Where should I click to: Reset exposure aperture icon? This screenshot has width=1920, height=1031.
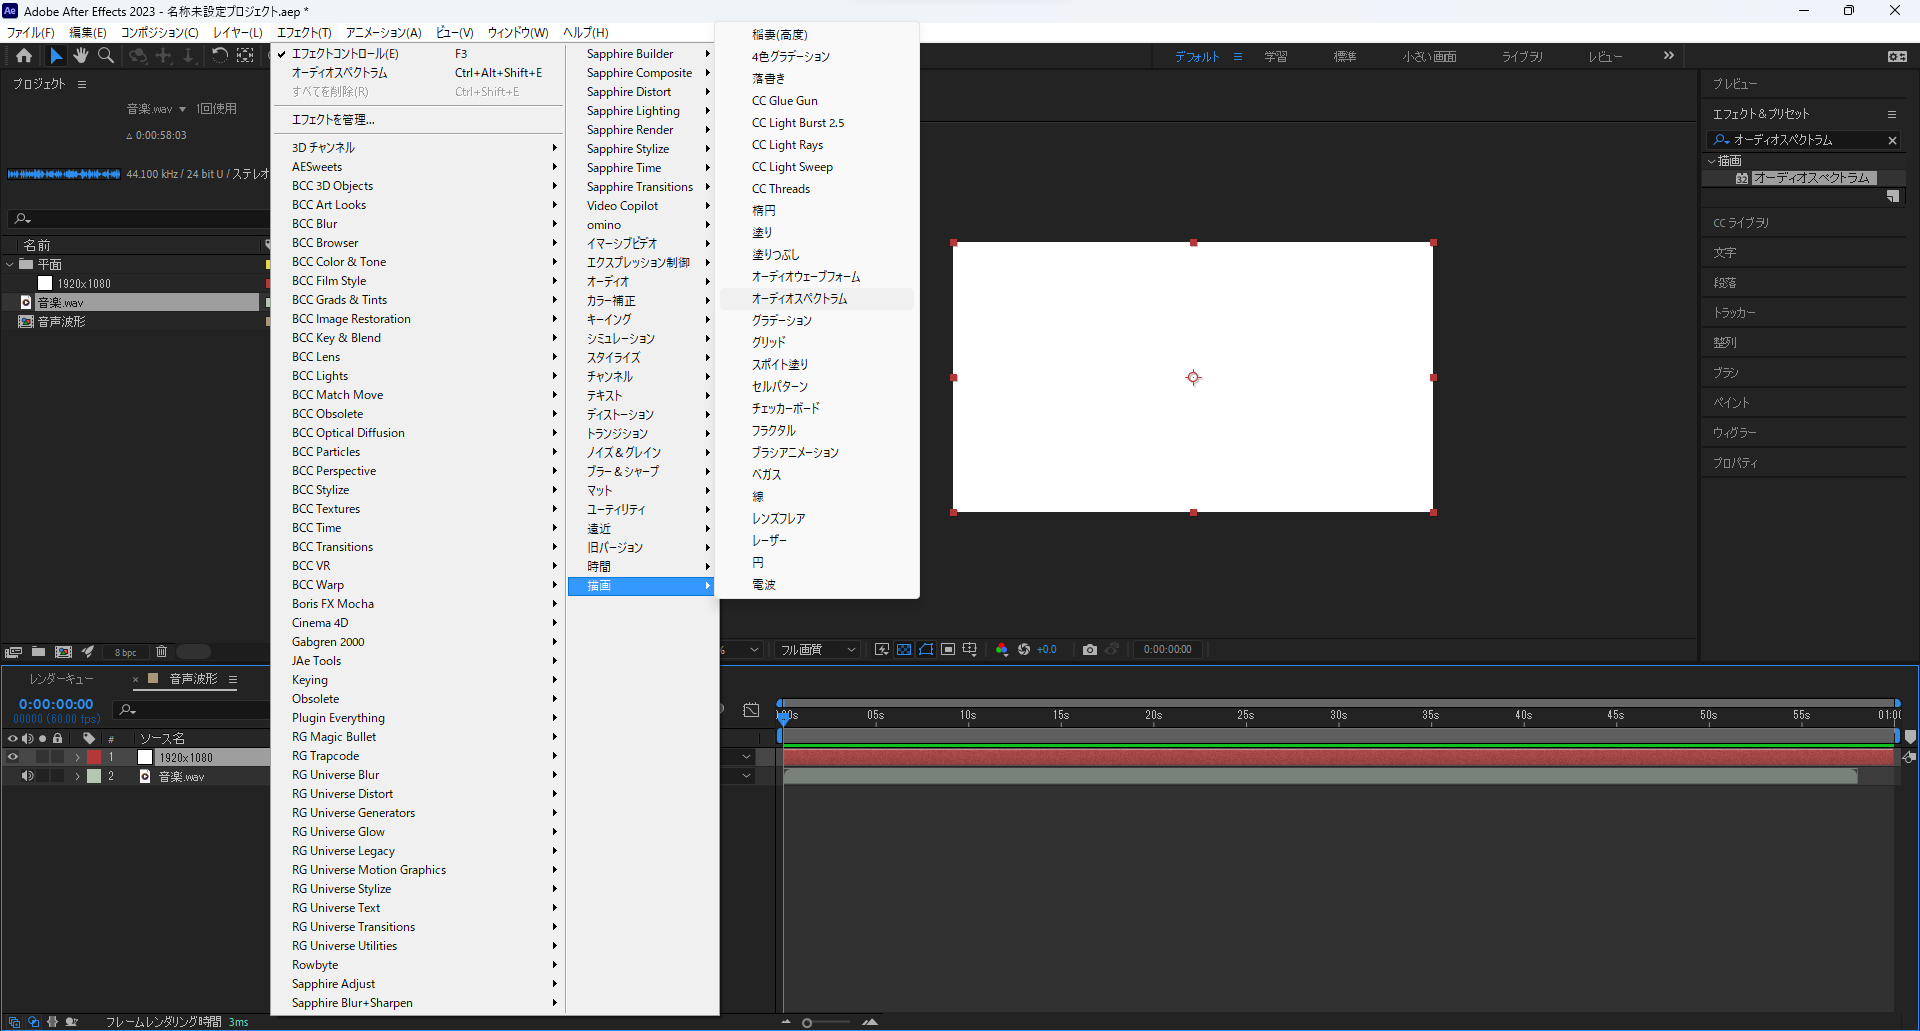click(1024, 650)
